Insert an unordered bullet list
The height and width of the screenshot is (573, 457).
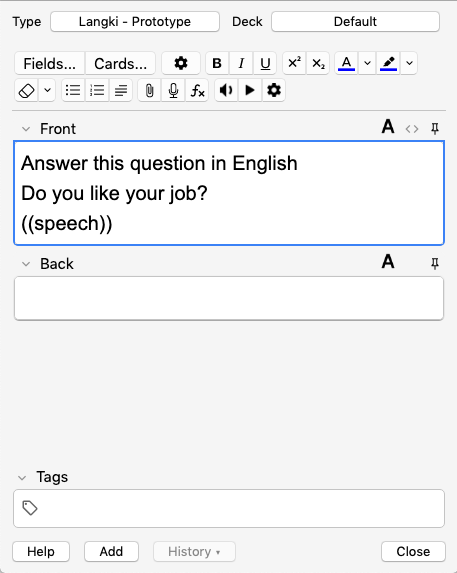pos(73,90)
